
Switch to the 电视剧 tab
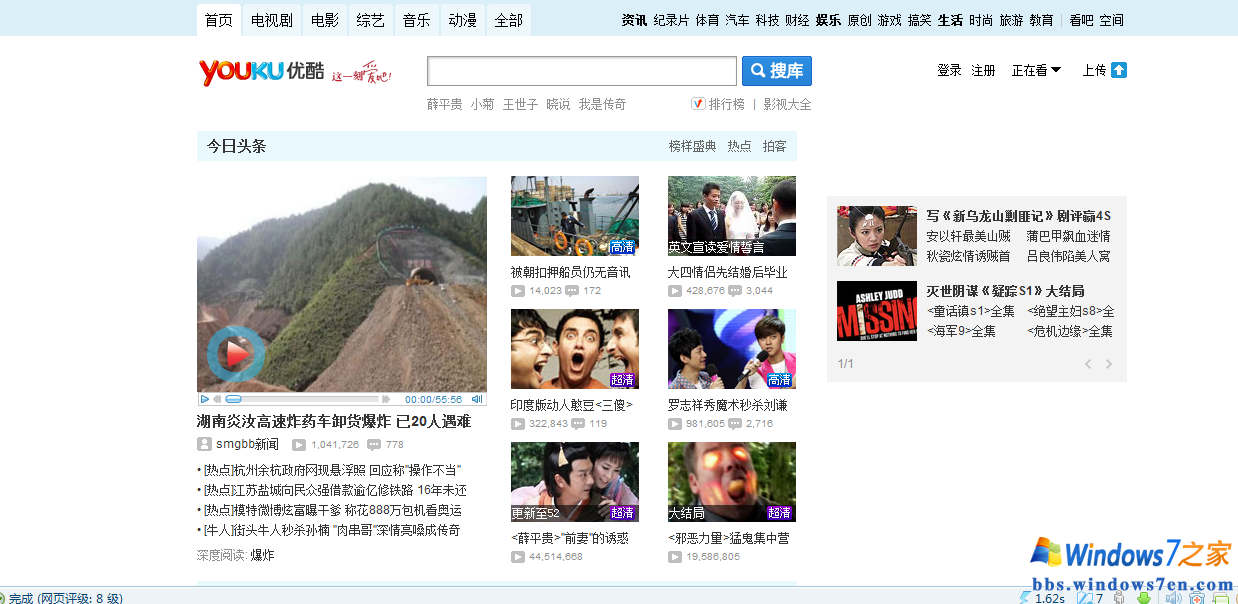click(272, 20)
